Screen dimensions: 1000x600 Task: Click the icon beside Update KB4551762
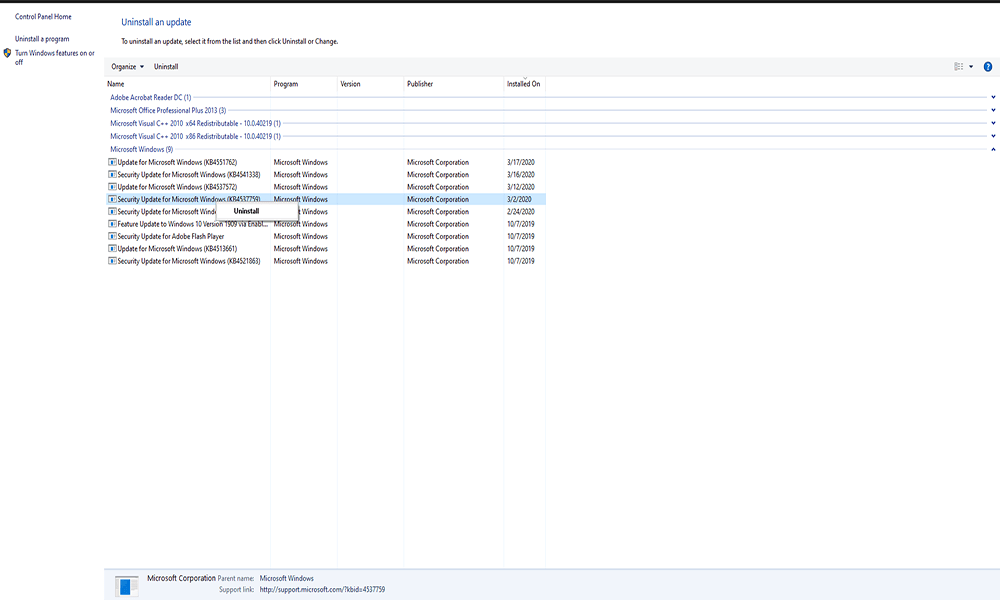pos(112,162)
